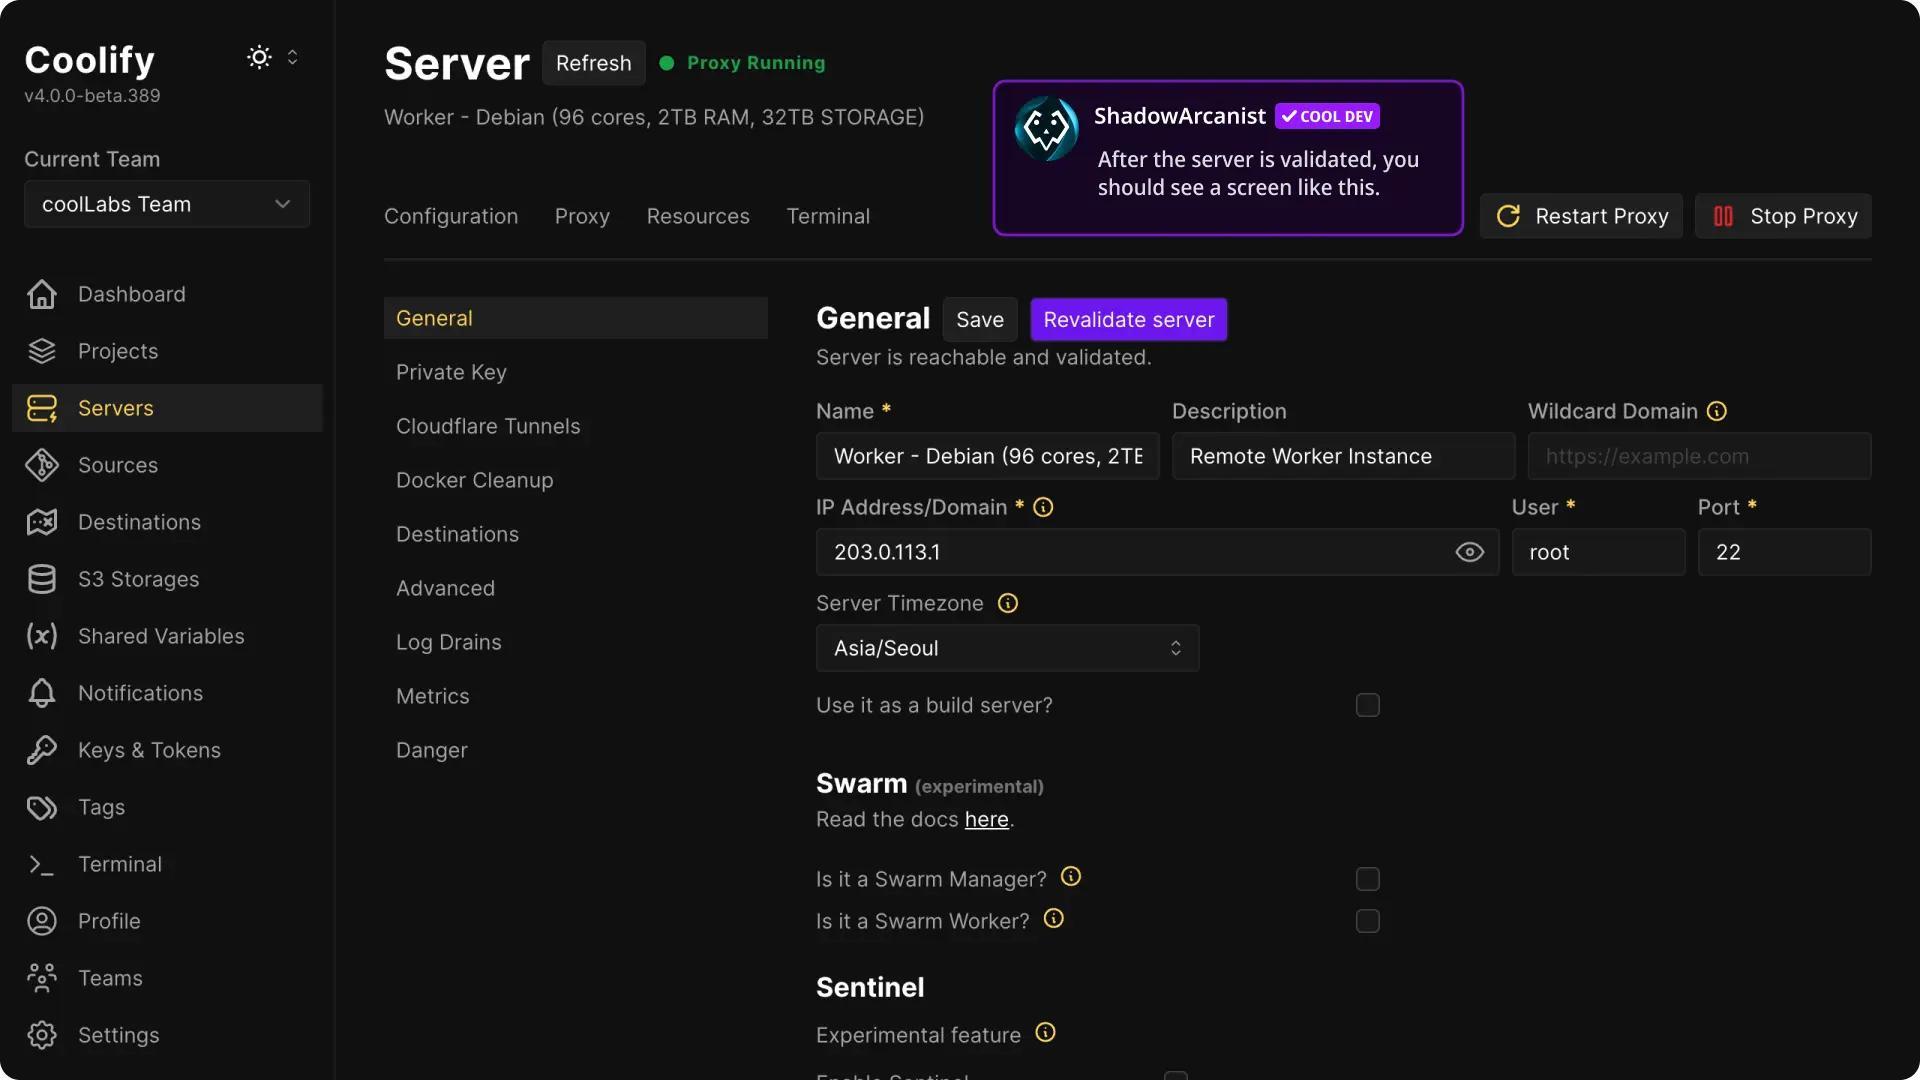Open the Server Timezone dropdown
Viewport: 1920px width, 1080px height.
[1007, 648]
